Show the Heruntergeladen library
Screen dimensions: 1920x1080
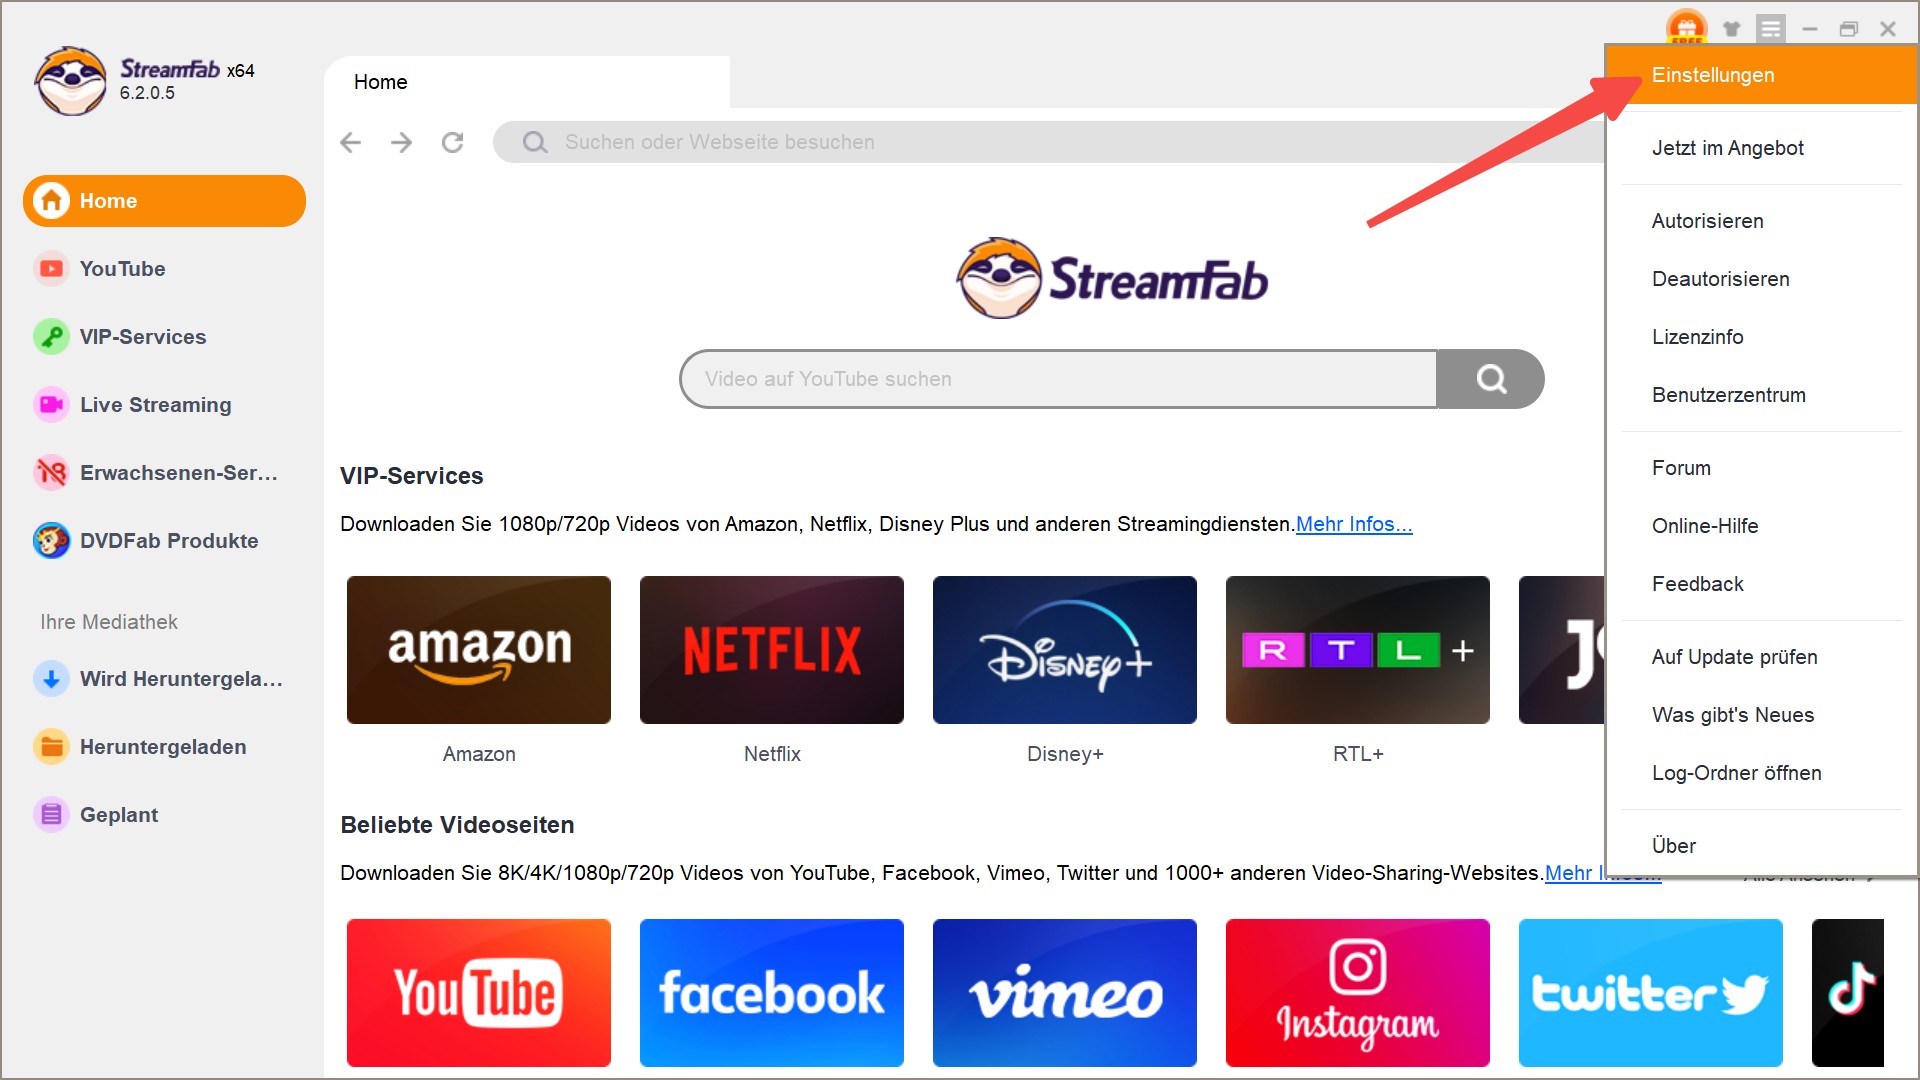click(x=141, y=747)
